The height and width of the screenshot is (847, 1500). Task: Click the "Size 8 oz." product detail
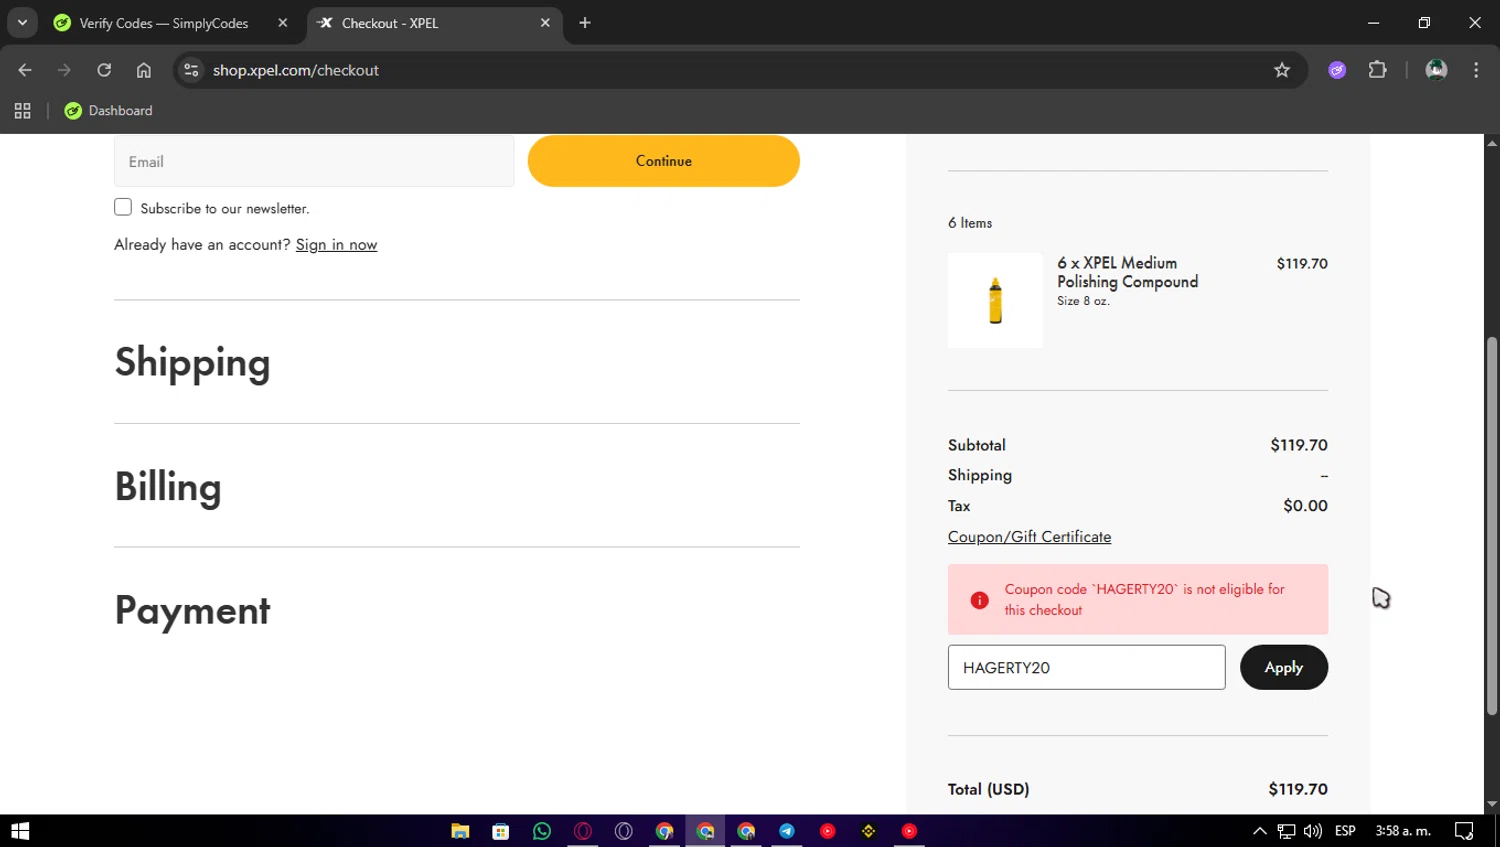pos(1083,301)
